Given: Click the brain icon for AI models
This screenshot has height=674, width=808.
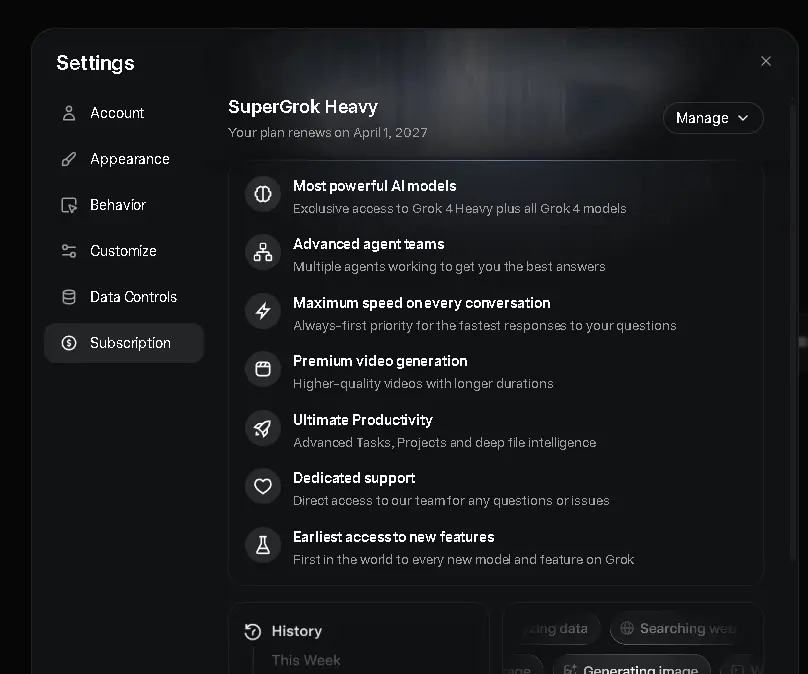Looking at the screenshot, I should pyautogui.click(x=263, y=194).
